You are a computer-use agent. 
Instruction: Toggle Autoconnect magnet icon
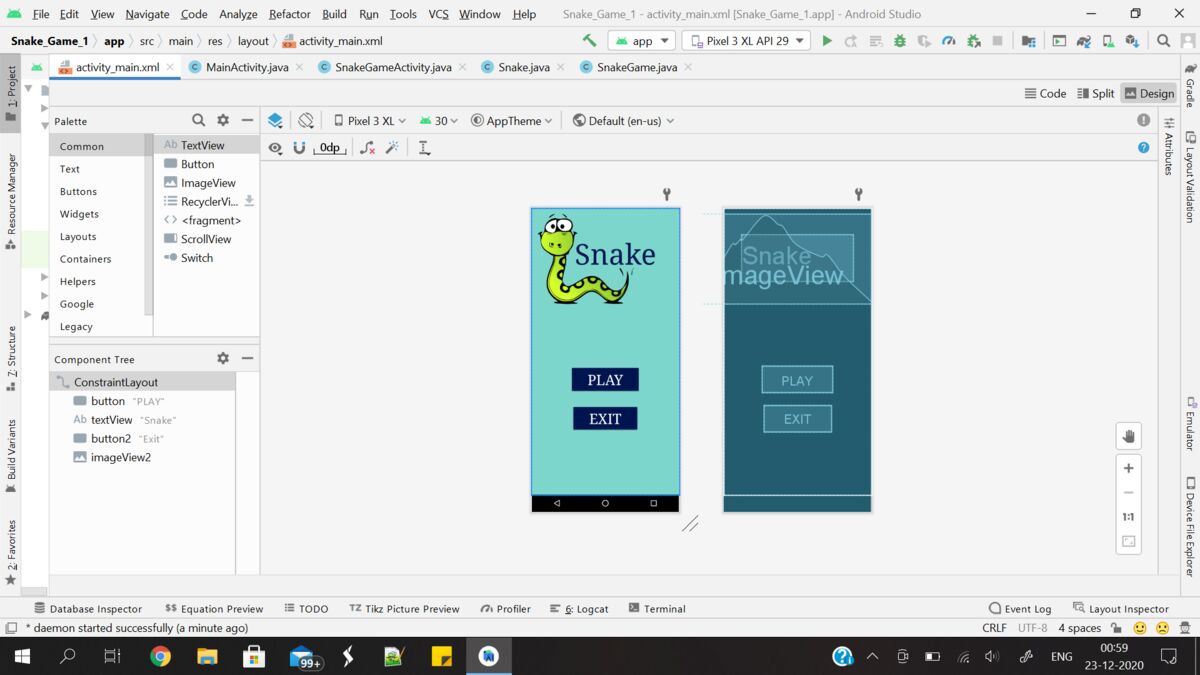299,147
